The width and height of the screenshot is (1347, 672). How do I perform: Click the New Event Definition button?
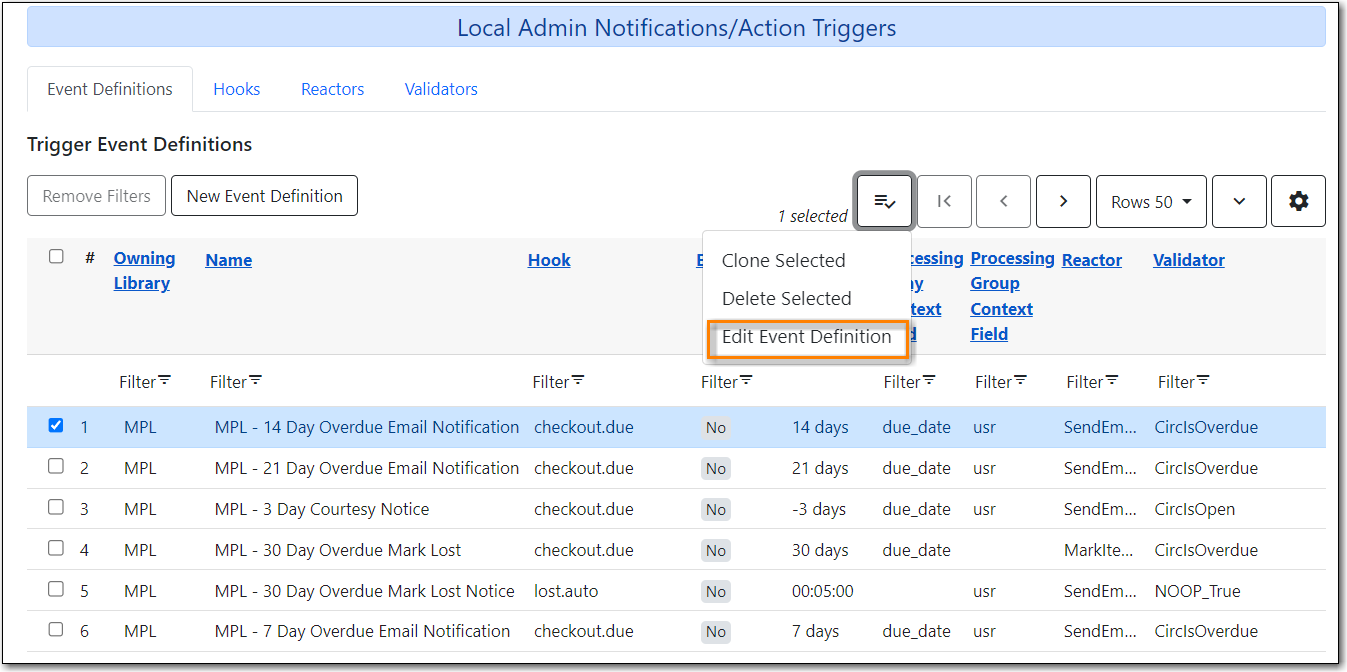[264, 195]
